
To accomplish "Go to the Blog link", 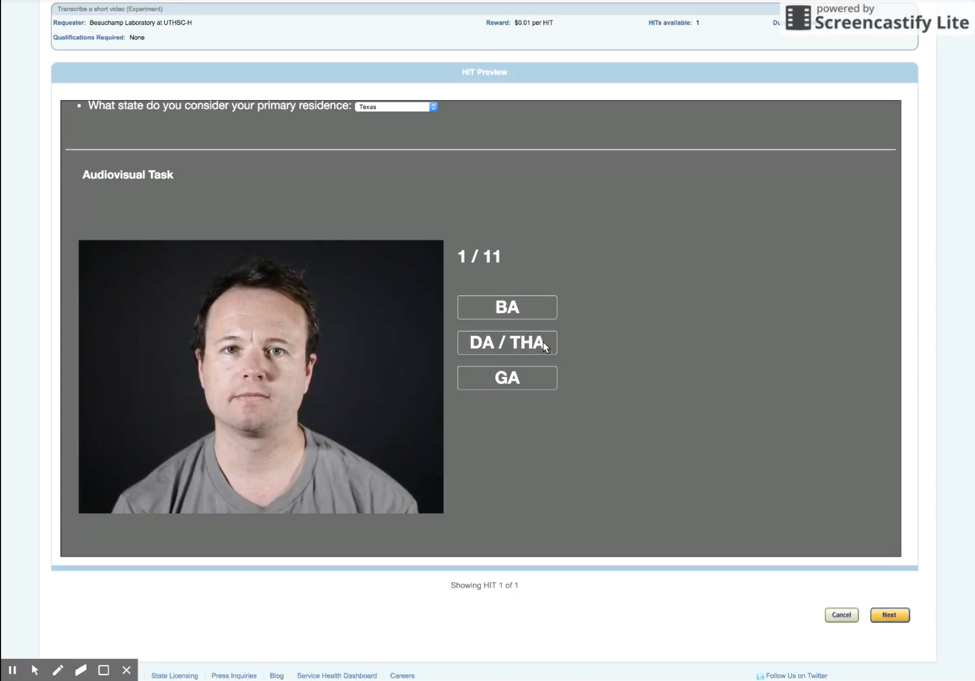I will pyautogui.click(x=277, y=676).
